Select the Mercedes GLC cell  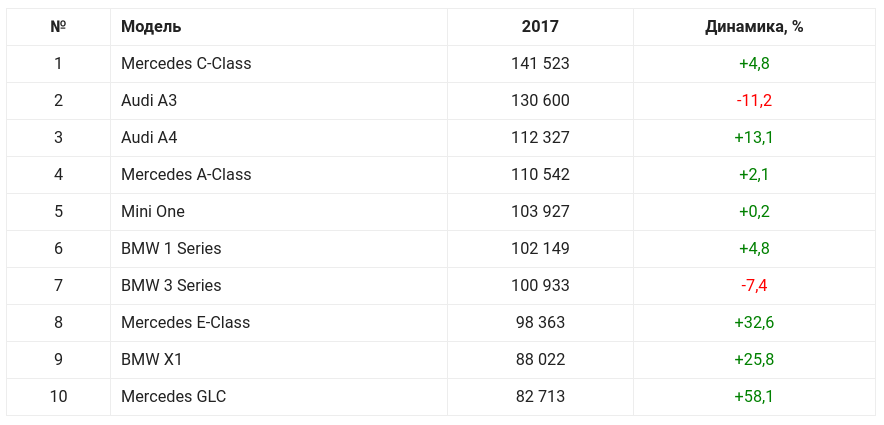(x=174, y=397)
